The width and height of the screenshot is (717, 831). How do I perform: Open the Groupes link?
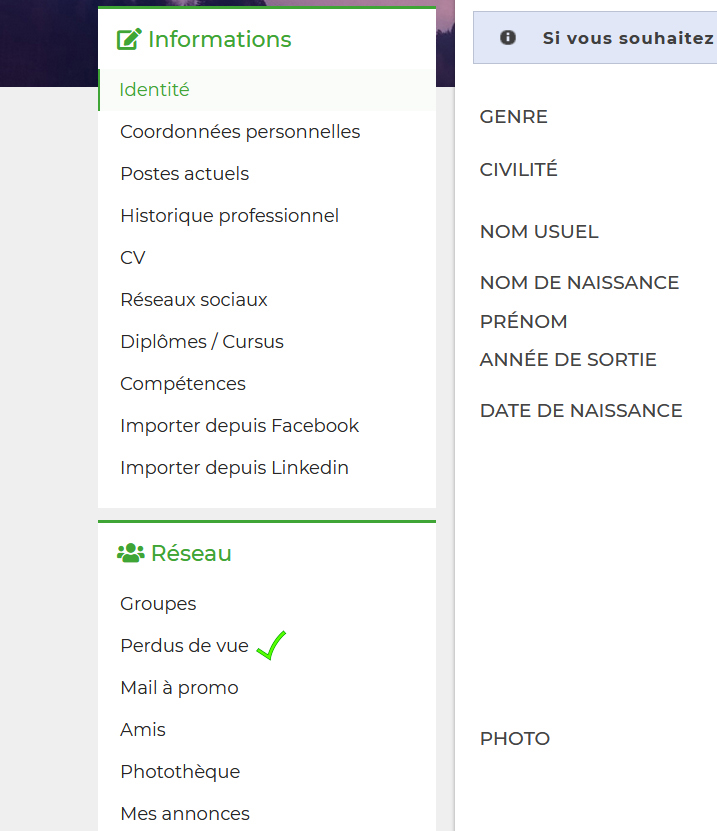pos(158,604)
